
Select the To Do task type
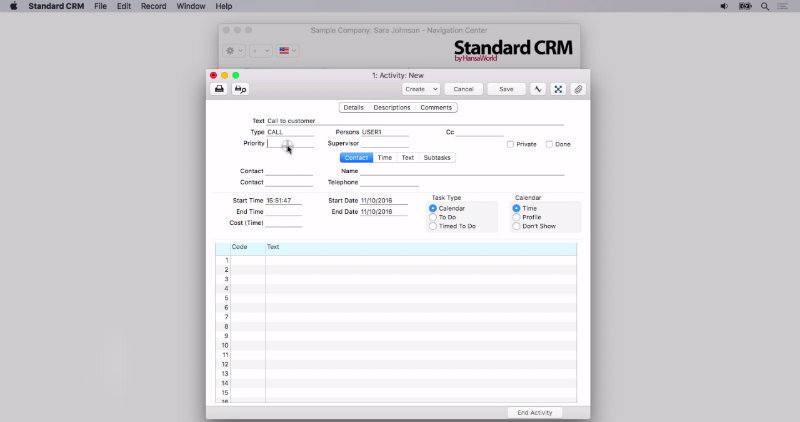point(433,217)
